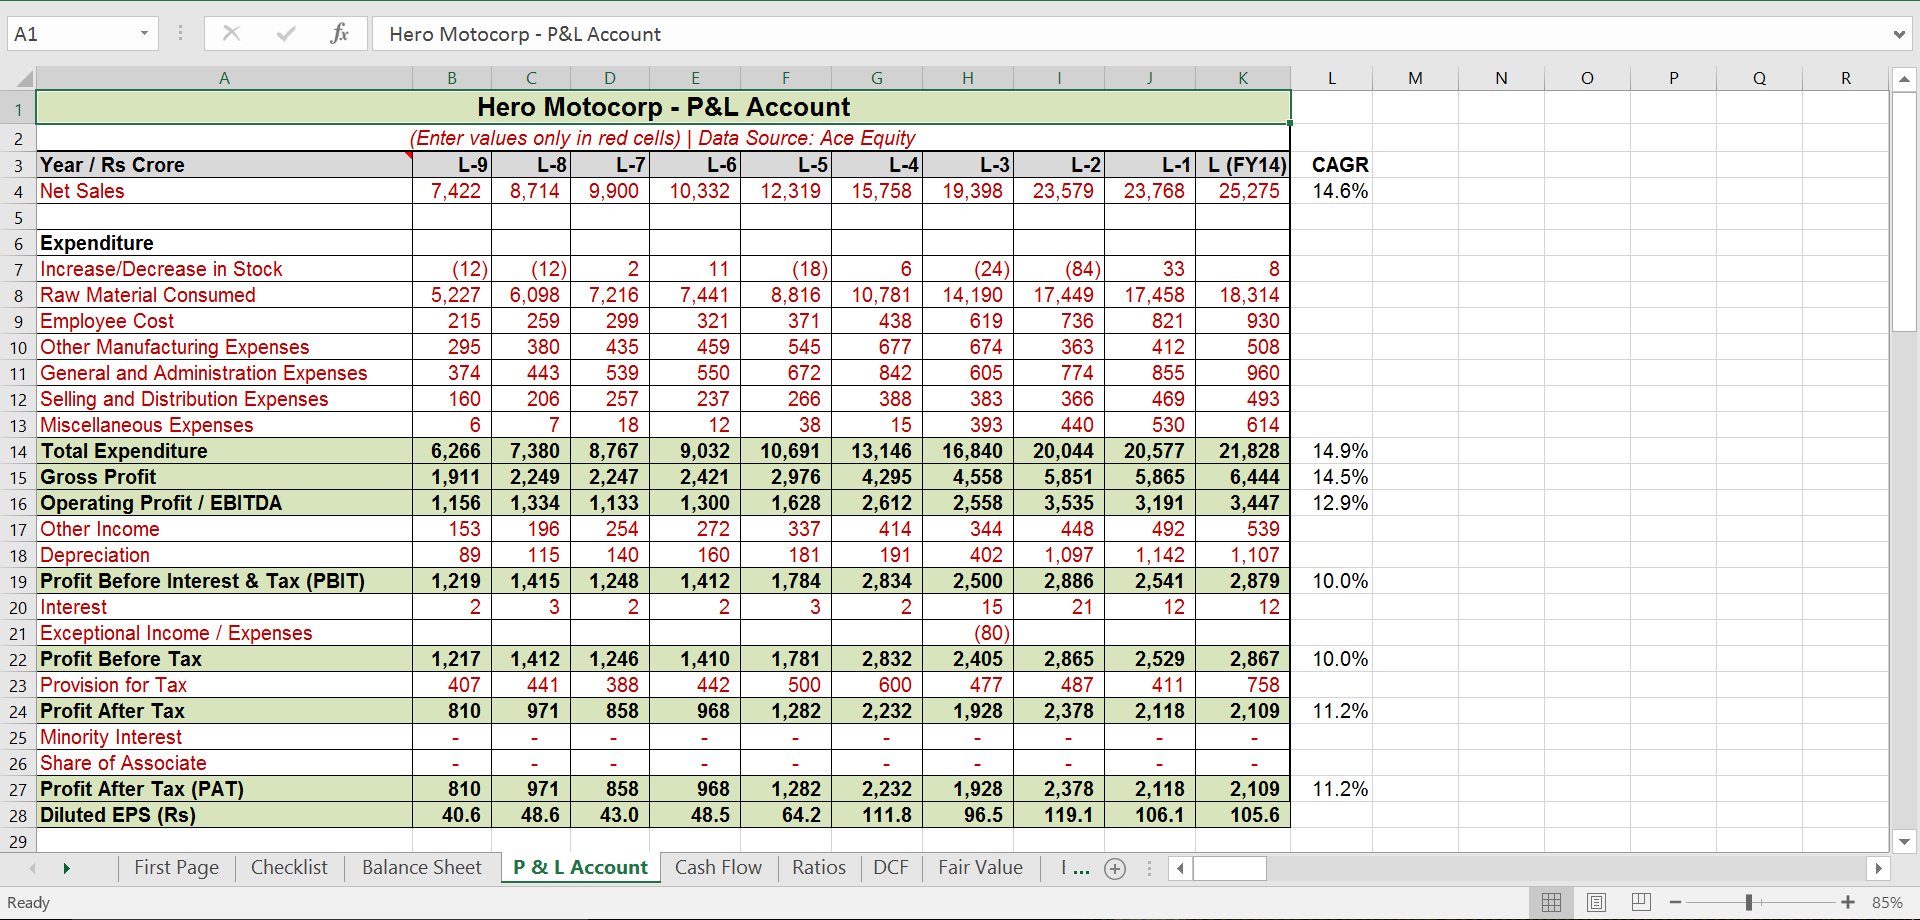The image size is (1920, 920).
Task: Click the Net Sales label cell
Action: point(224,191)
